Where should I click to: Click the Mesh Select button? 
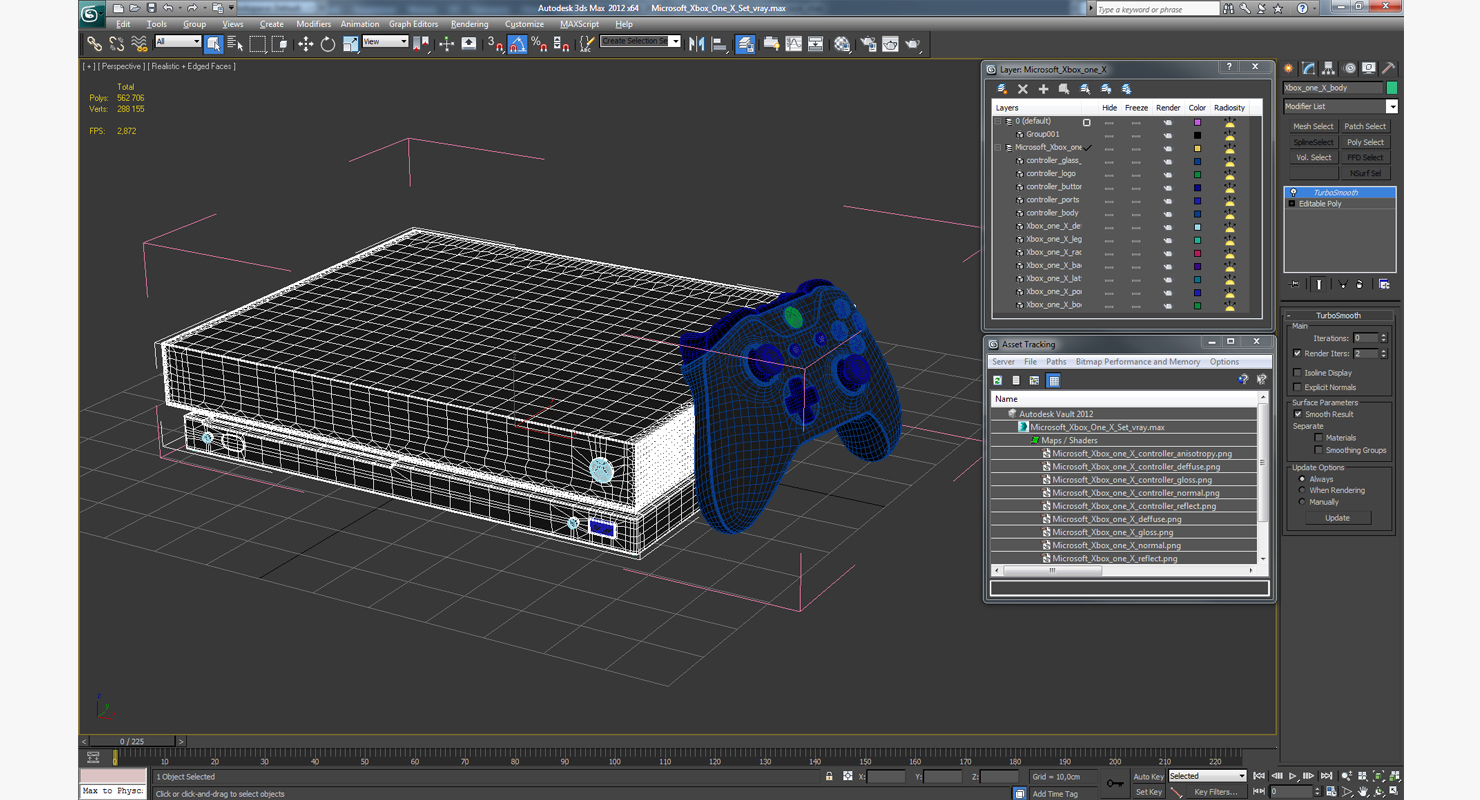(1313, 127)
